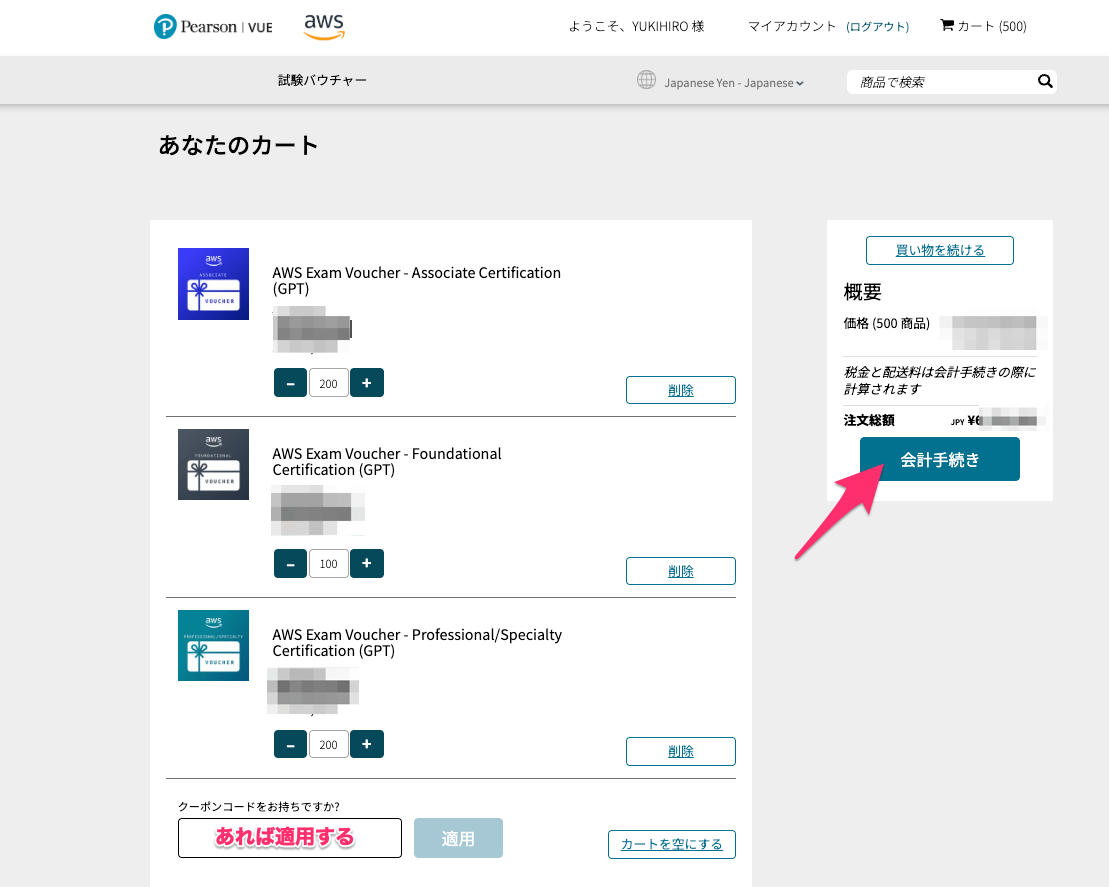The height and width of the screenshot is (887, 1109).
Task: Click the 注文総額 label
Action: [869, 420]
